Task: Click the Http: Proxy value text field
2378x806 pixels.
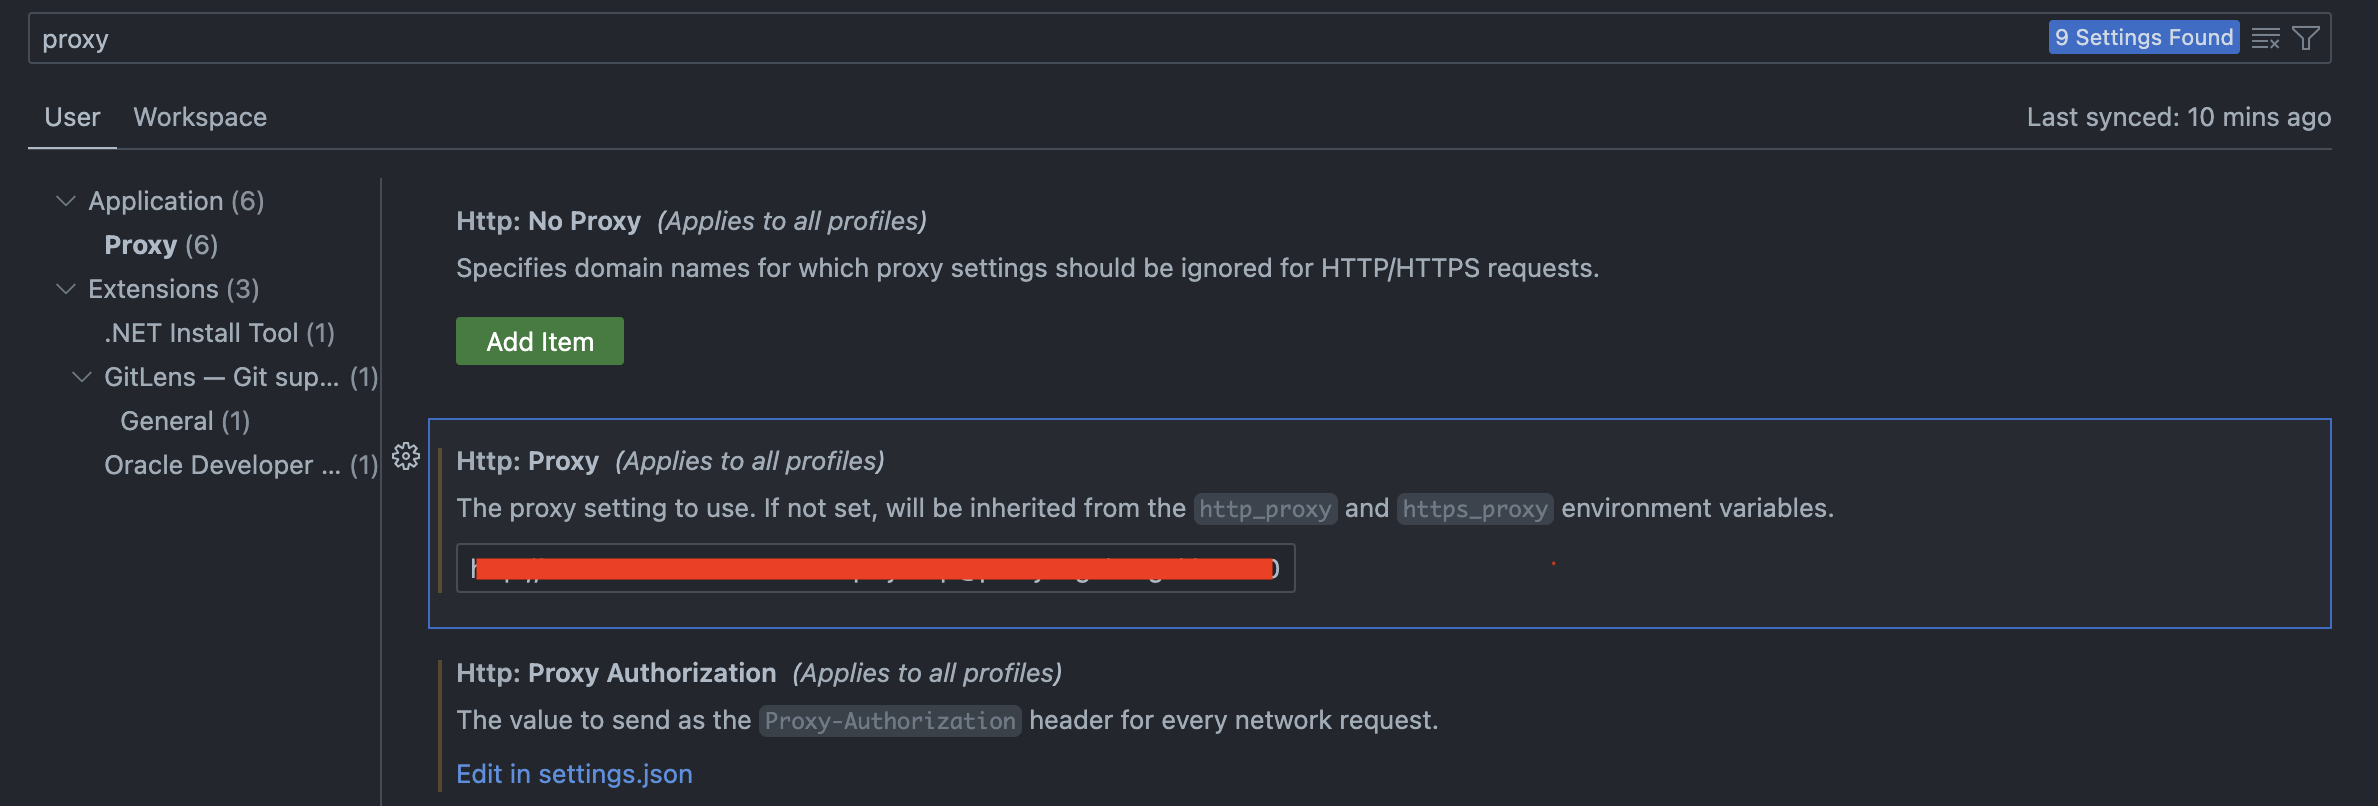Action: pos(875,568)
